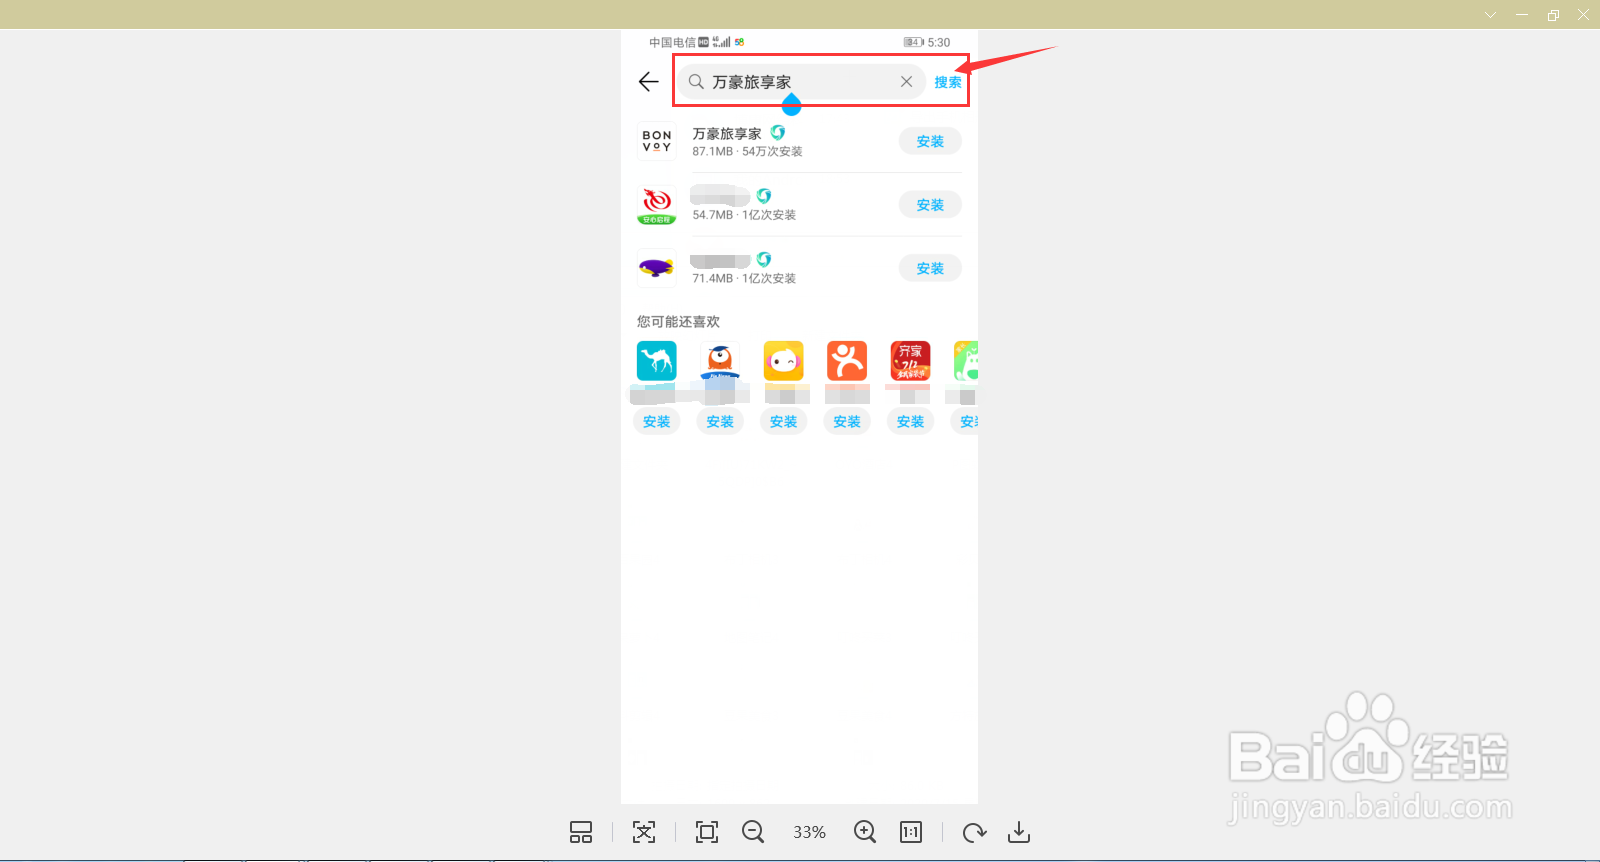1600x862 pixels.
Task: Click the fit-to-window toolbar icon
Action: [x=644, y=832]
